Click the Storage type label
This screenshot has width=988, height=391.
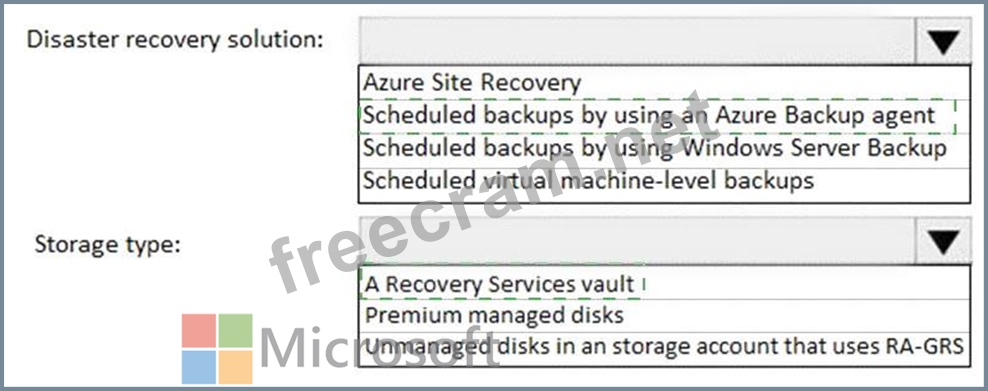click(108, 244)
